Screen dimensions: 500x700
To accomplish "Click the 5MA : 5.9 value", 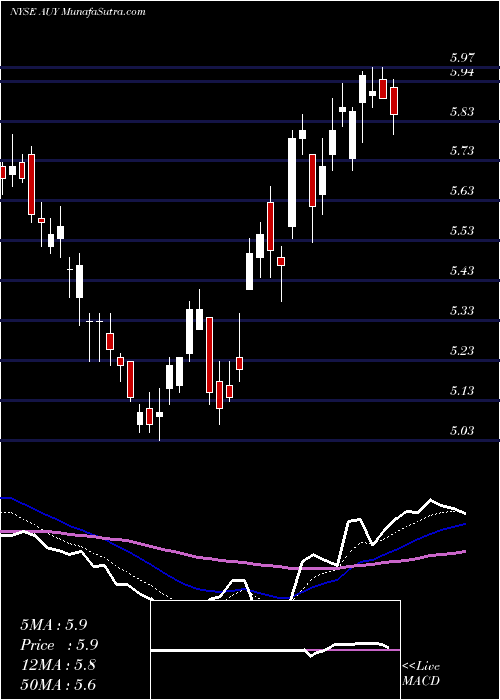I will 54,625.
